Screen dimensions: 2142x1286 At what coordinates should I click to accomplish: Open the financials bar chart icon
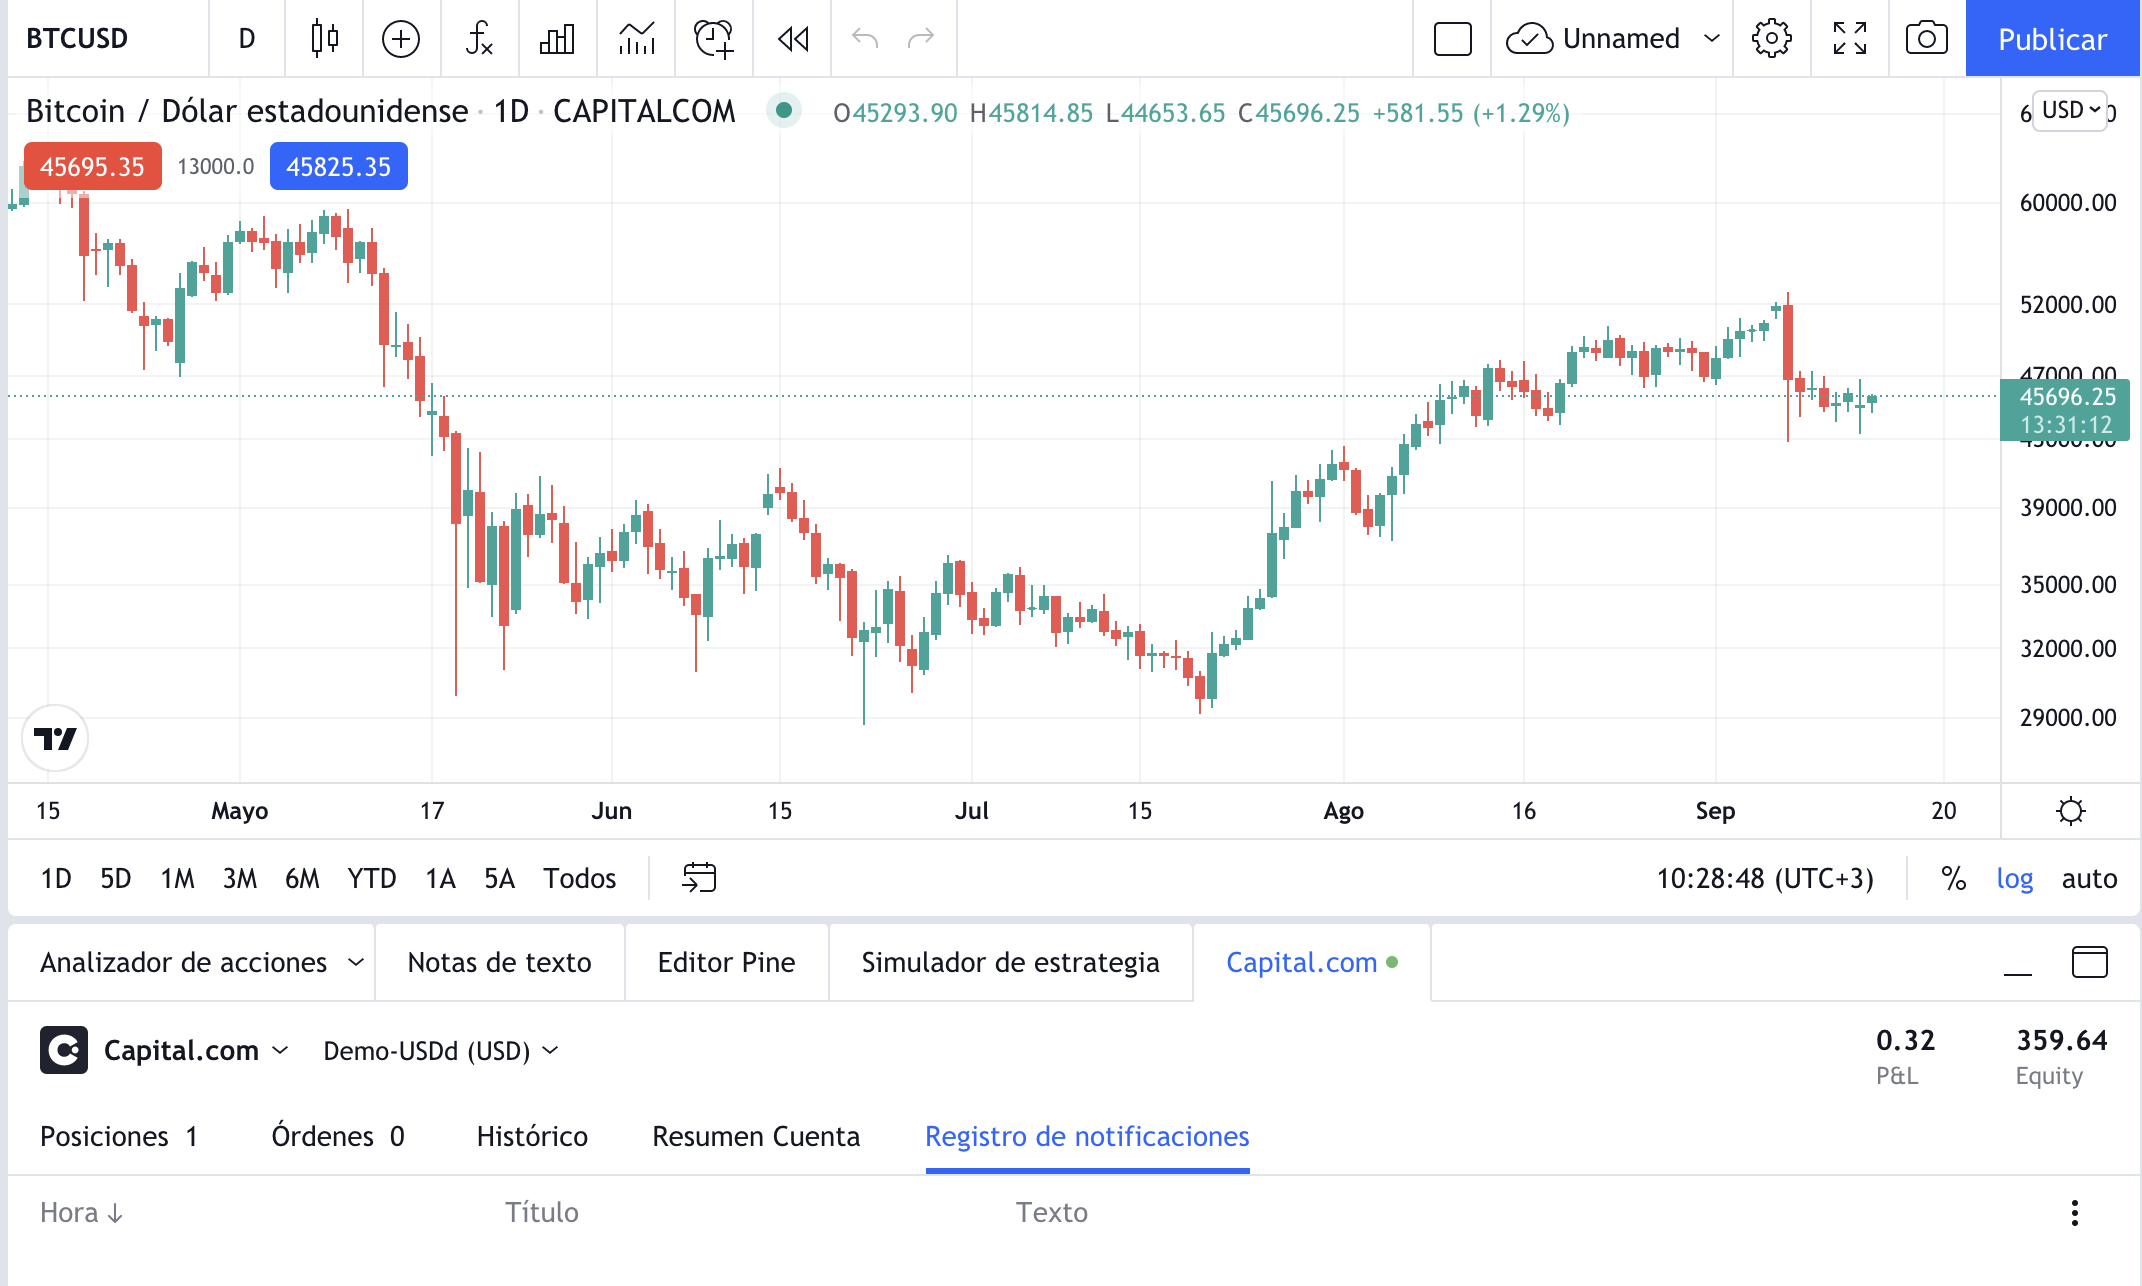pyautogui.click(x=557, y=39)
